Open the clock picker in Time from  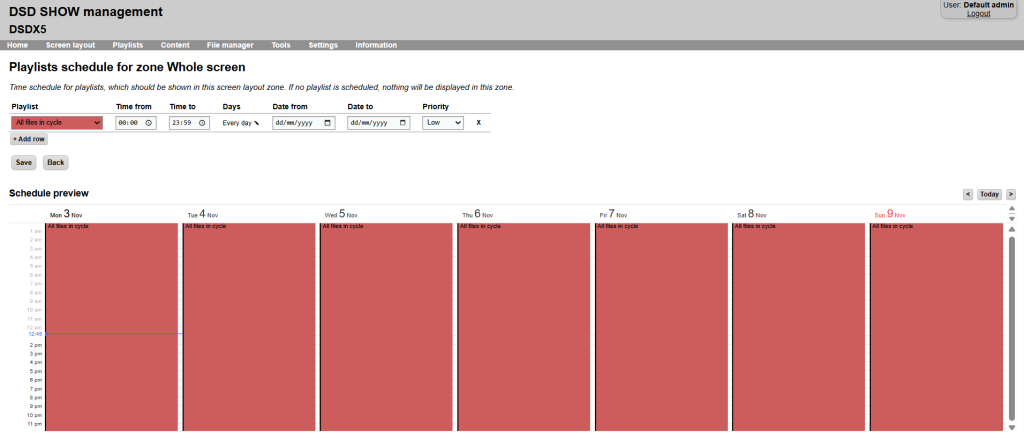click(x=149, y=123)
